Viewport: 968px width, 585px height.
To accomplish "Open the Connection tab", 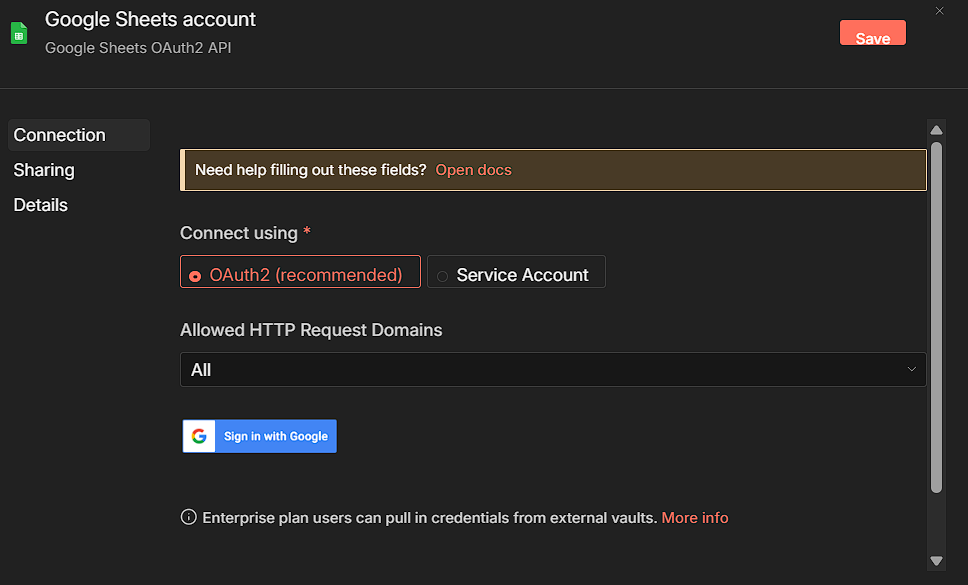I will point(60,135).
